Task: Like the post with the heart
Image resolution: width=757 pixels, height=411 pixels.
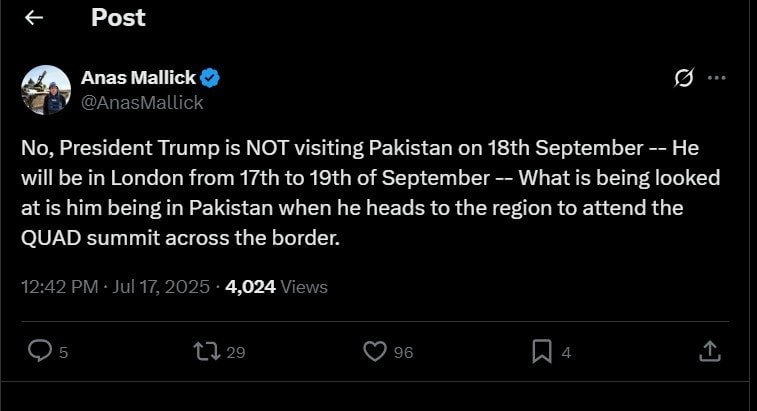Action: pyautogui.click(x=374, y=351)
